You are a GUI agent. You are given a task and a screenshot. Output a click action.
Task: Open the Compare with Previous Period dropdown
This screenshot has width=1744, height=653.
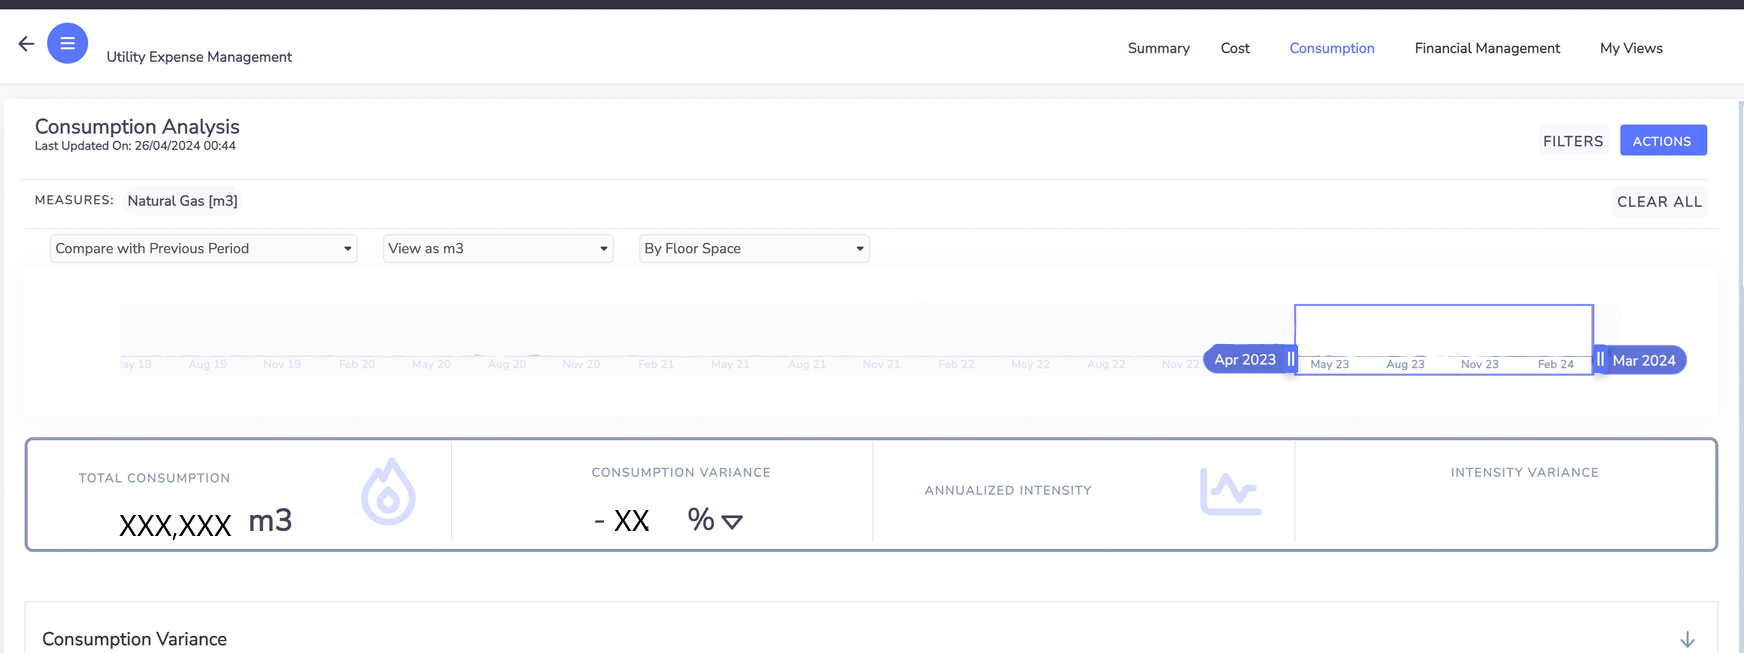click(x=203, y=249)
